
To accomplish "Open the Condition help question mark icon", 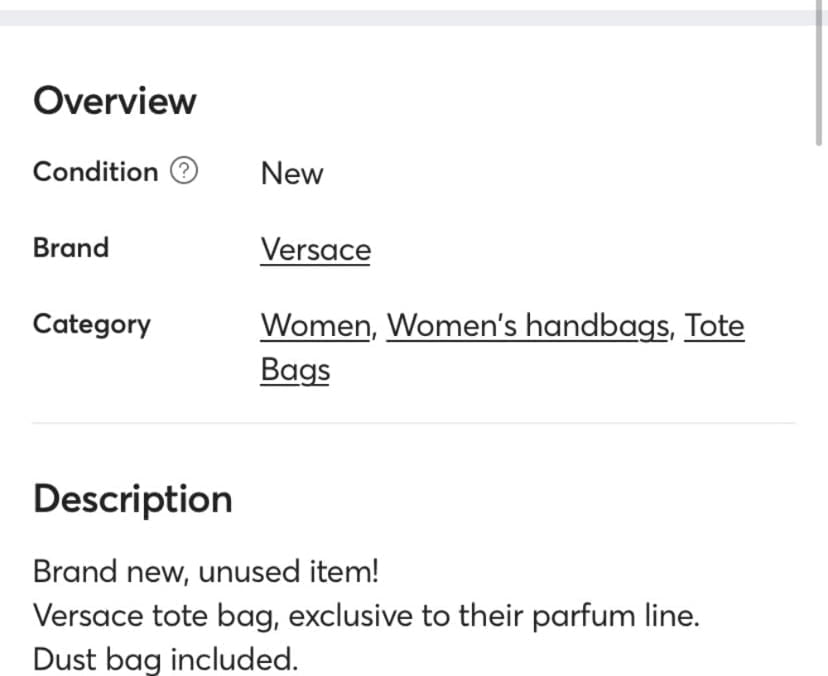I will click(x=184, y=171).
